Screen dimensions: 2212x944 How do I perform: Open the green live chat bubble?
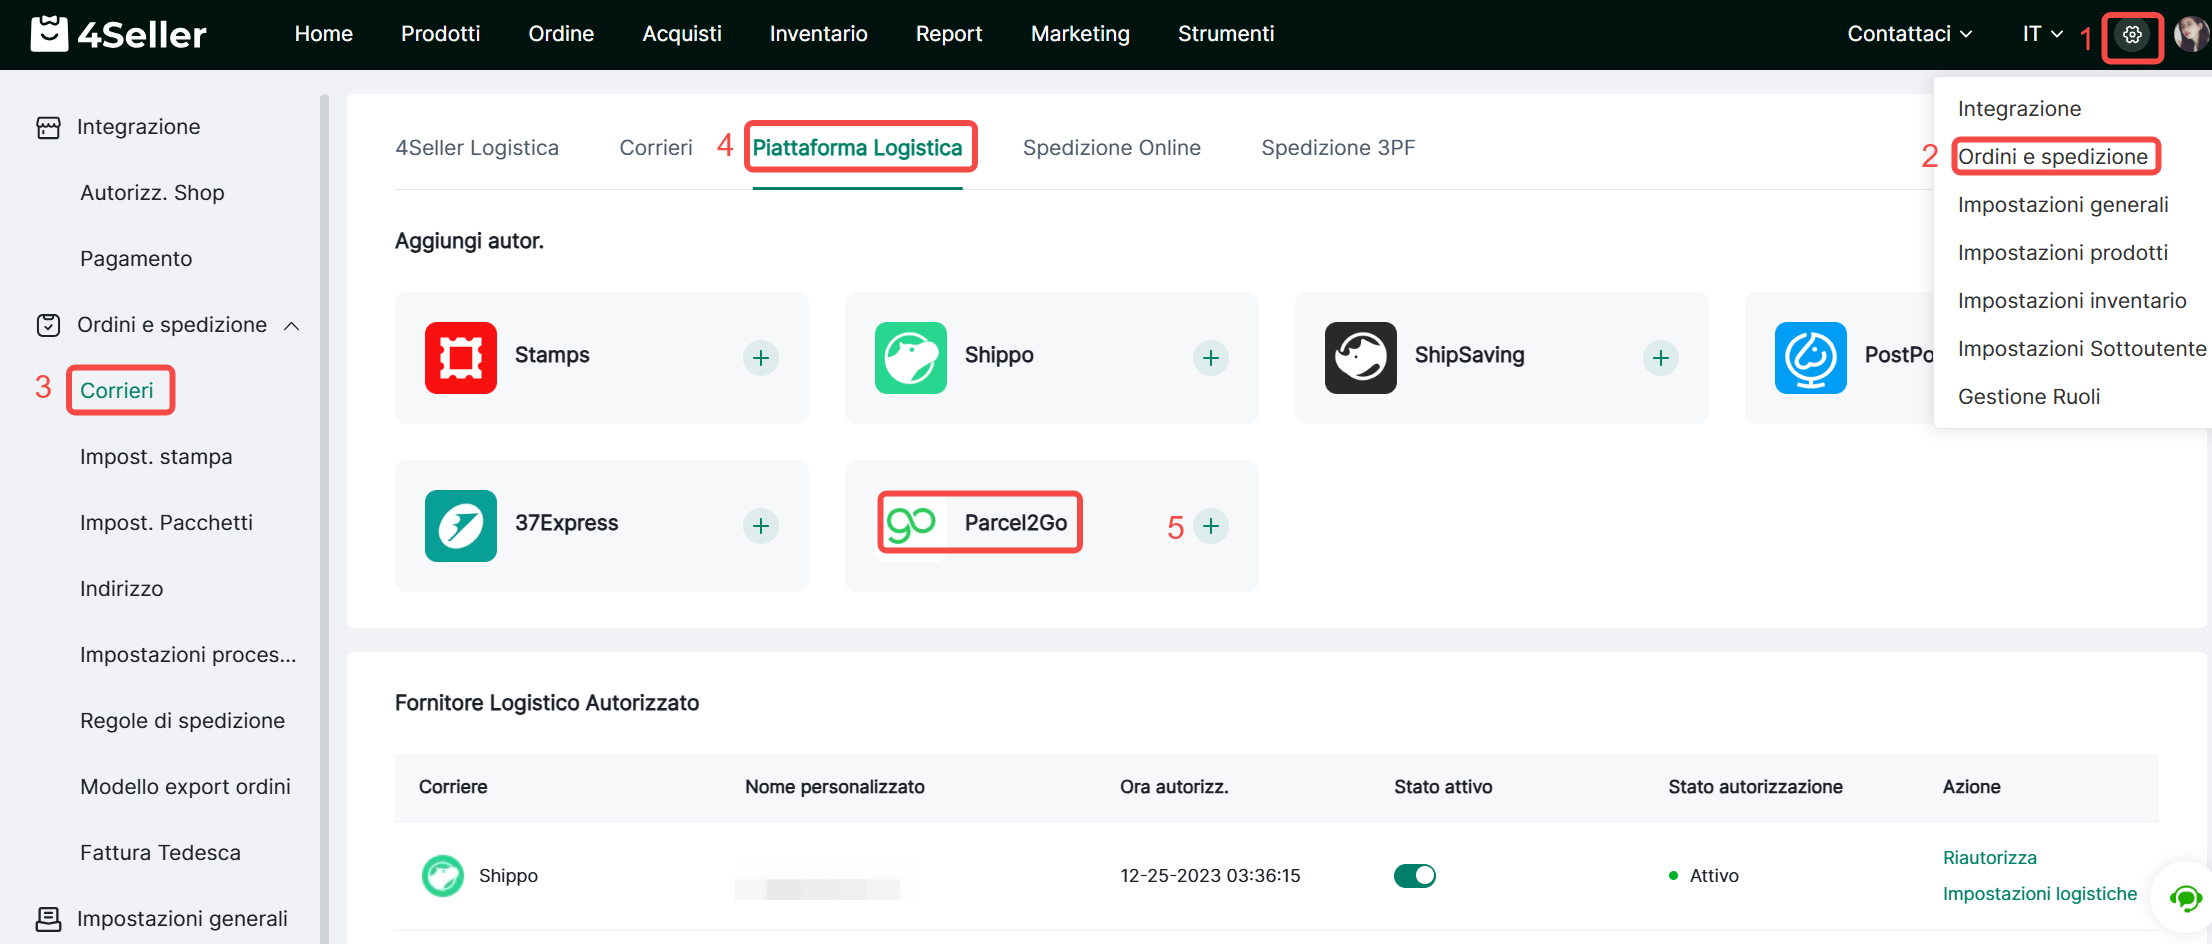2184,898
